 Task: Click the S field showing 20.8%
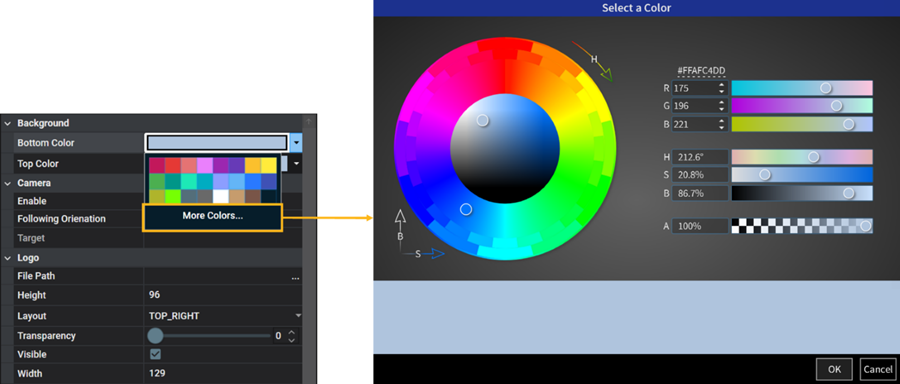[700, 174]
